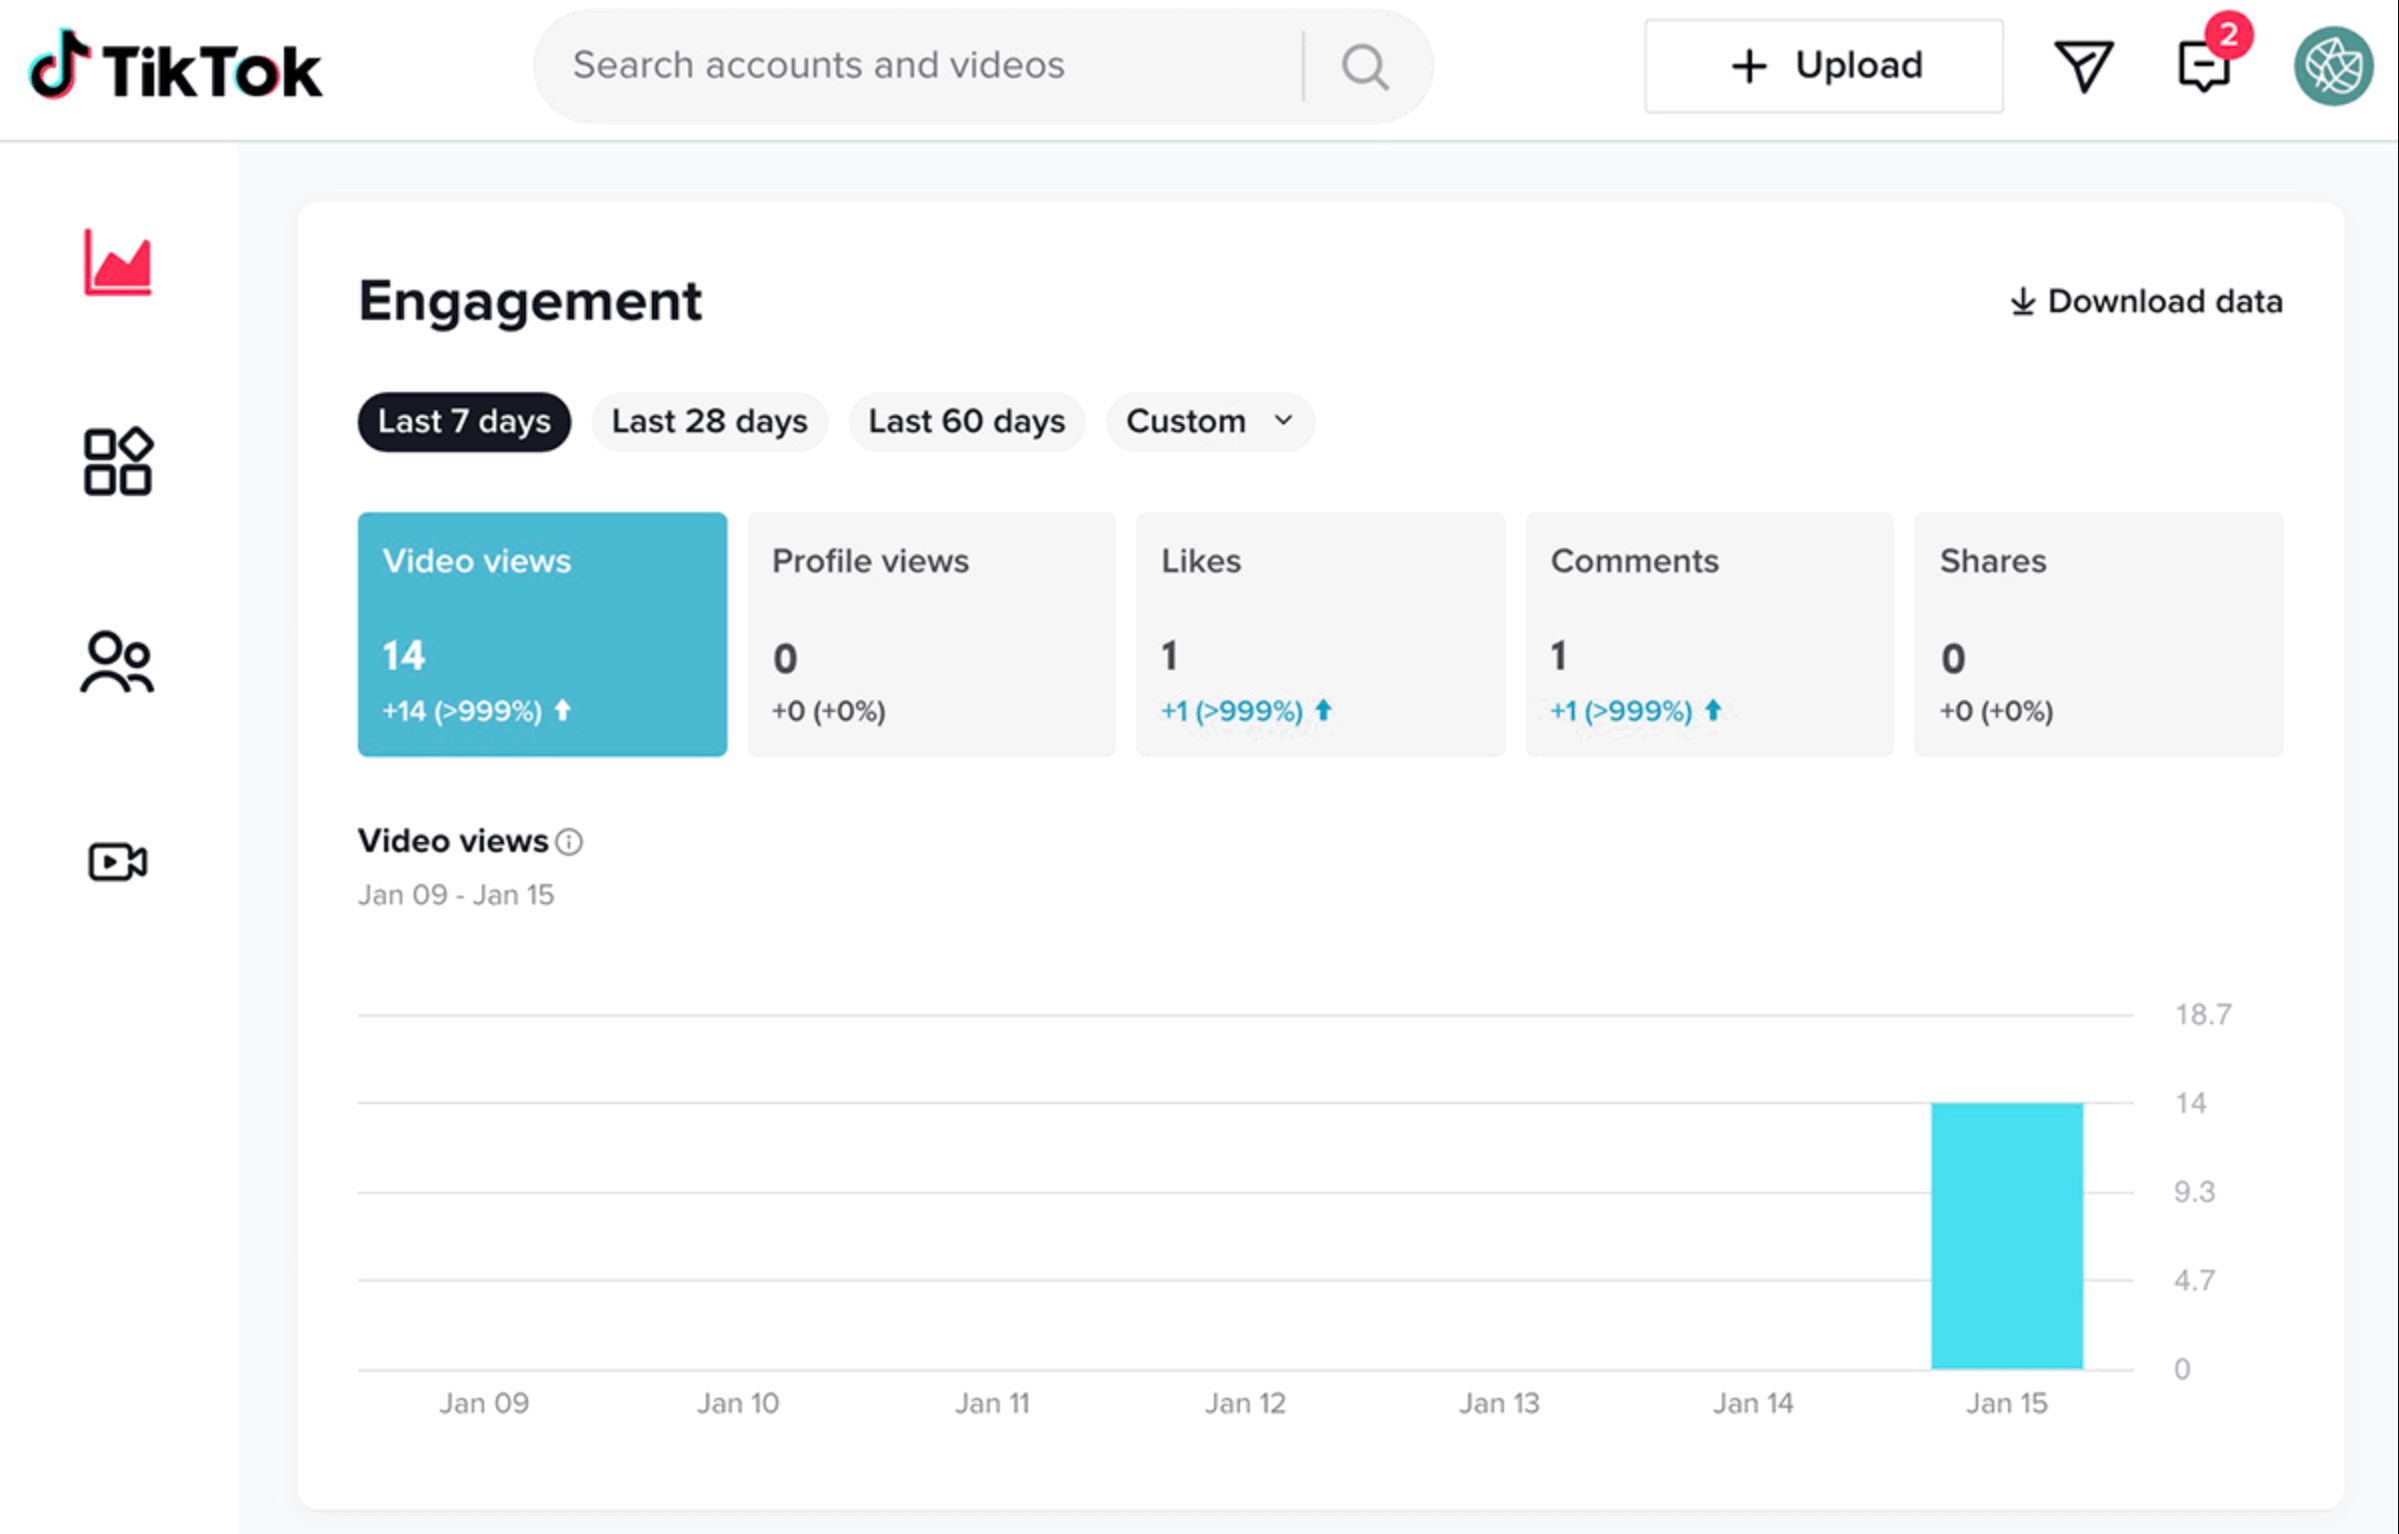Switch to the Profile views metric card
The width and height of the screenshot is (2399, 1534).
(x=930, y=635)
